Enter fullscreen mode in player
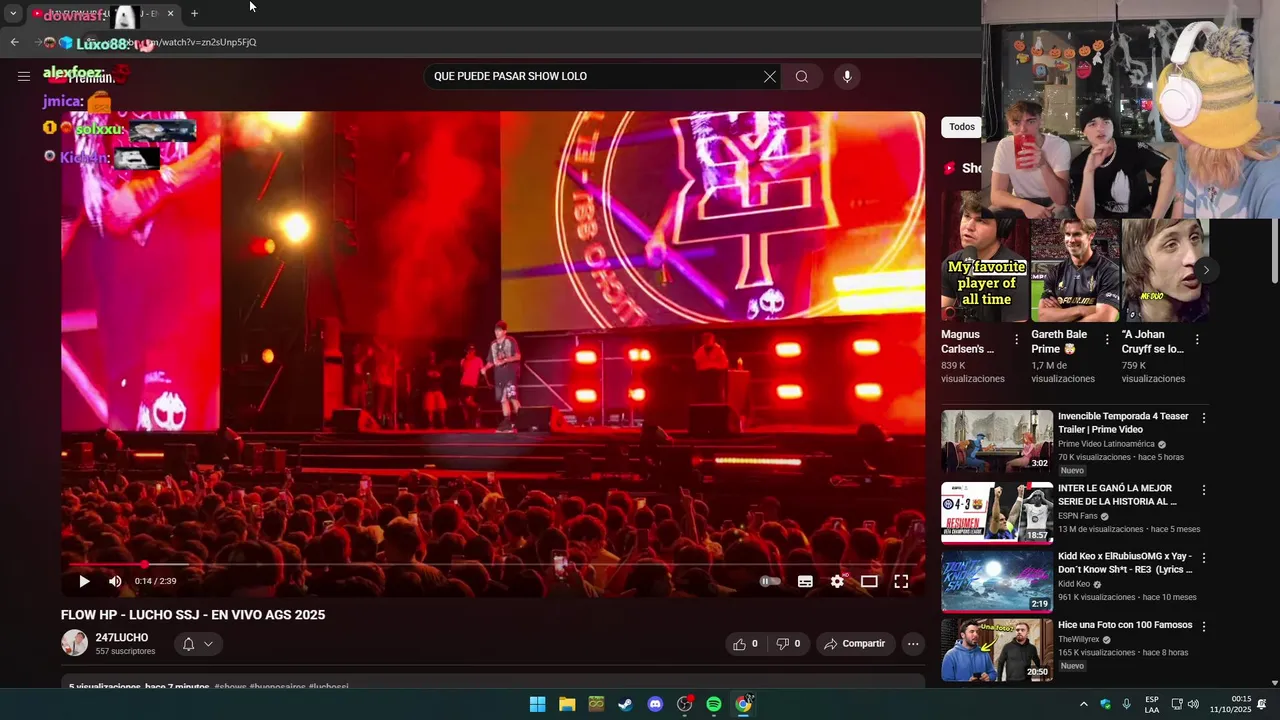 [x=901, y=581]
